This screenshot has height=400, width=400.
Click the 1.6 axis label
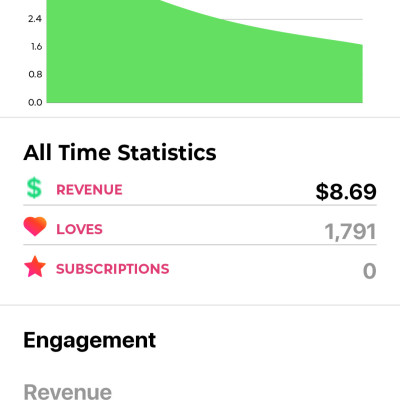(x=36, y=47)
